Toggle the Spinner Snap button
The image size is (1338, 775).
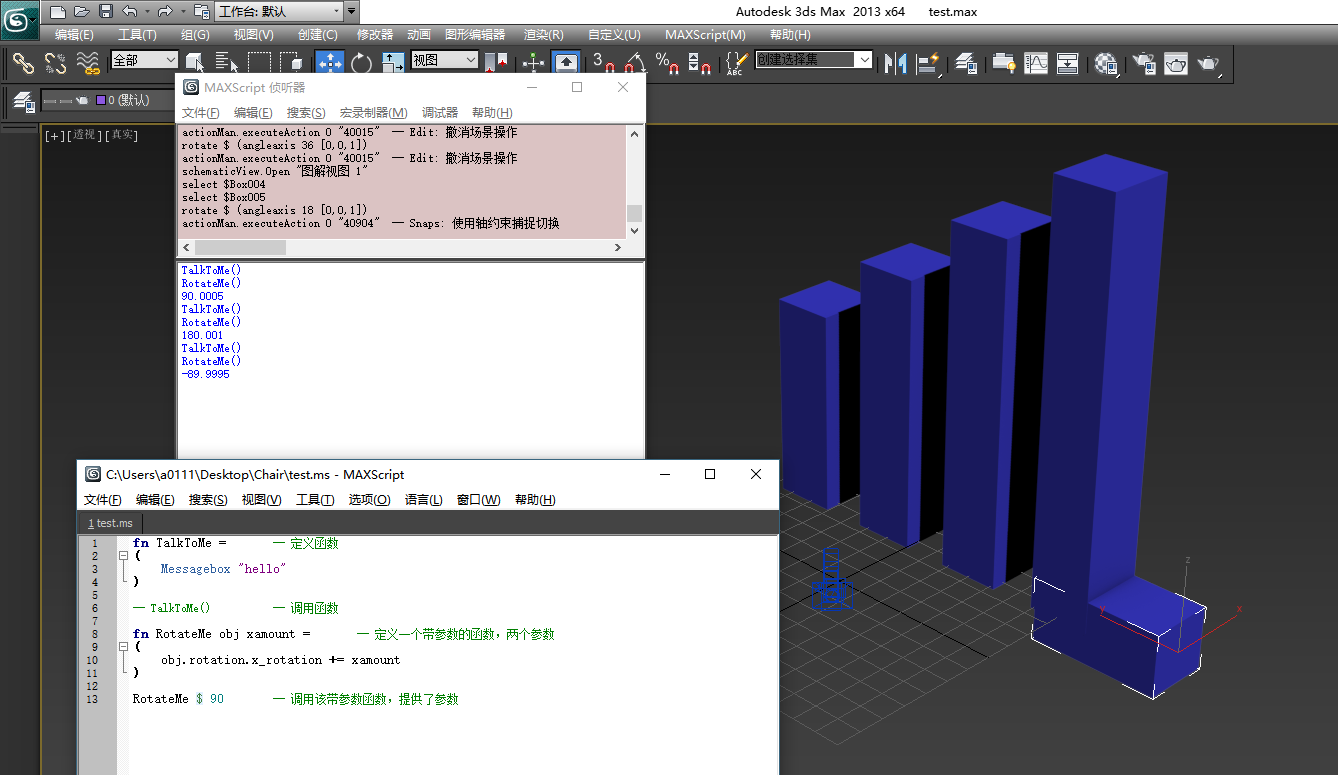(x=701, y=63)
